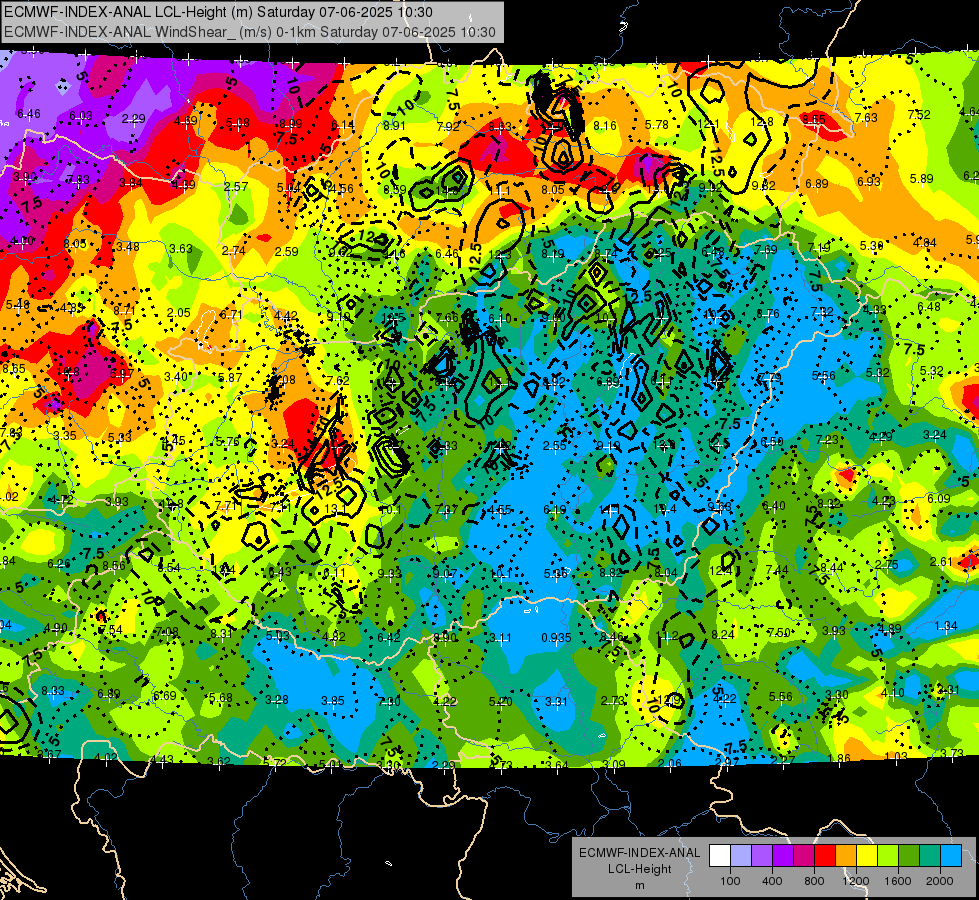
Task: Click the map value 5.78
Action: pos(657,125)
